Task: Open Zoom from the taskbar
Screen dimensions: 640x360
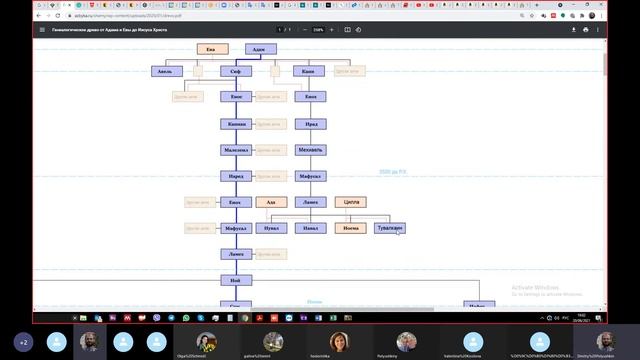Action: point(289,318)
